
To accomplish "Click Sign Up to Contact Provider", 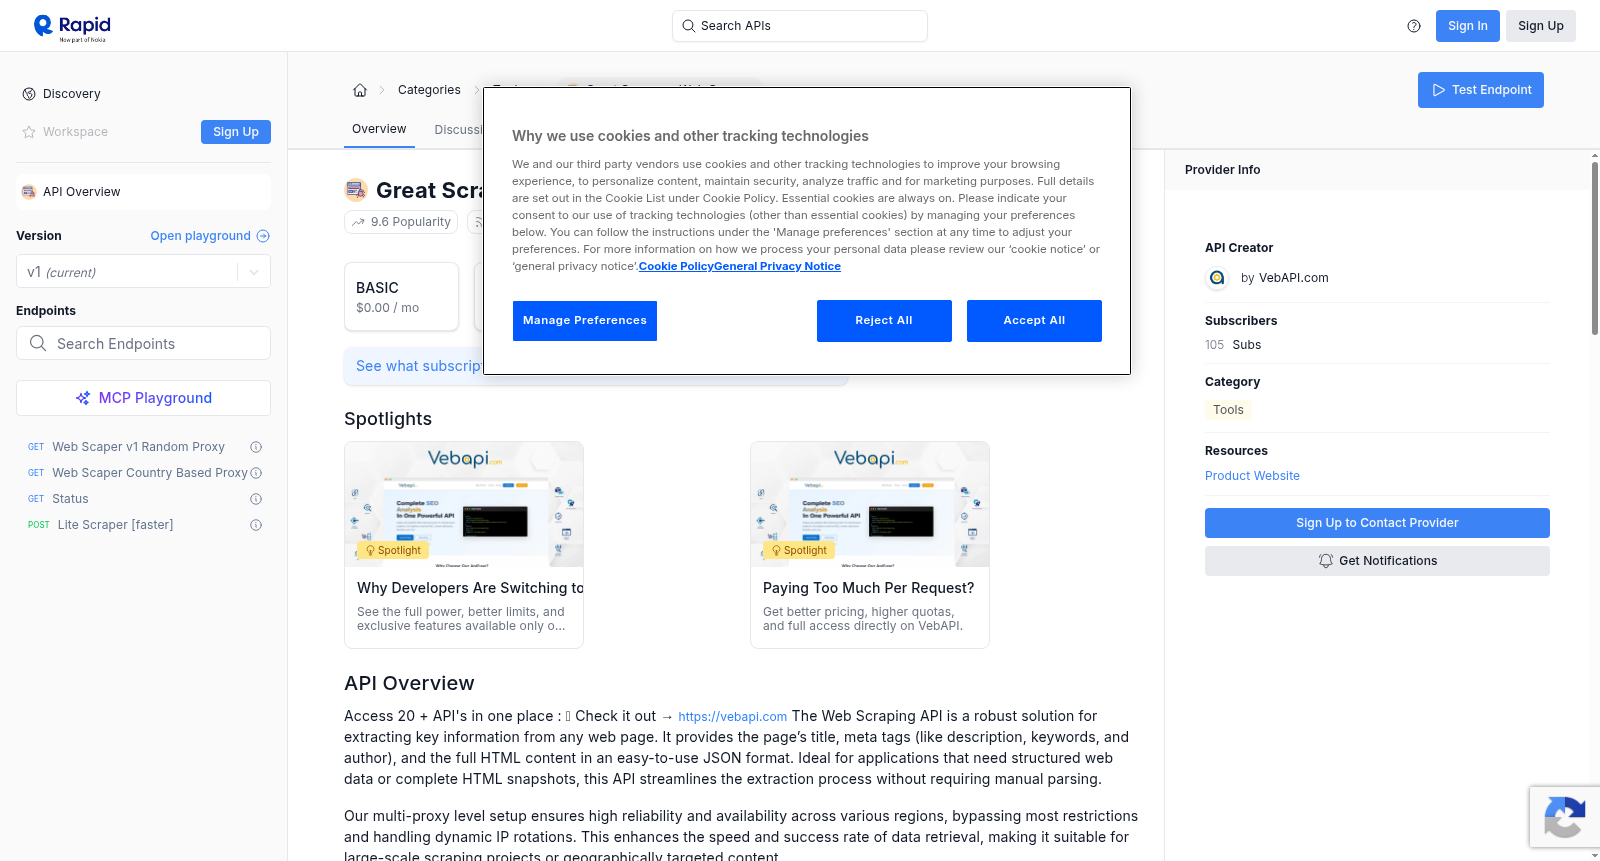I will (1377, 523).
